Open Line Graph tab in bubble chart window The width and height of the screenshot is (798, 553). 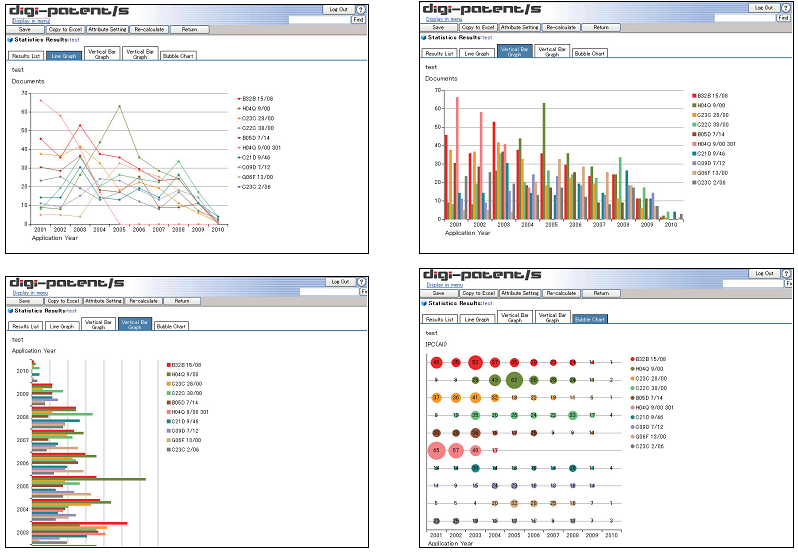coord(477,319)
